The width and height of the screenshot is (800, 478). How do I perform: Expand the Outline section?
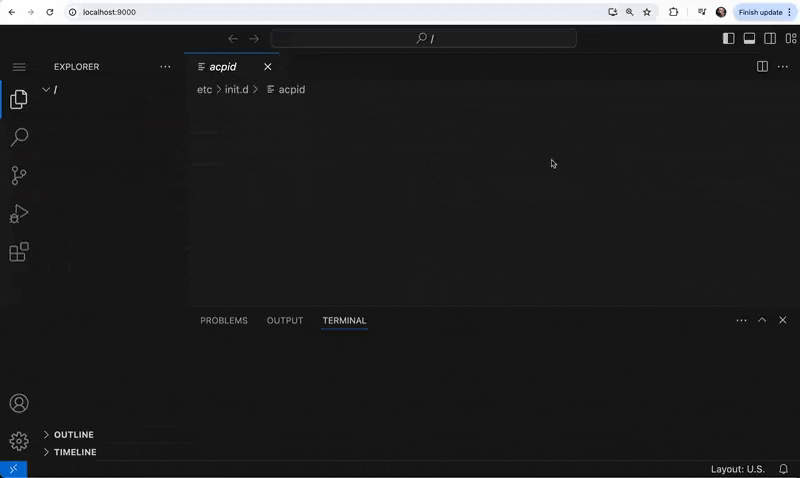pos(73,435)
